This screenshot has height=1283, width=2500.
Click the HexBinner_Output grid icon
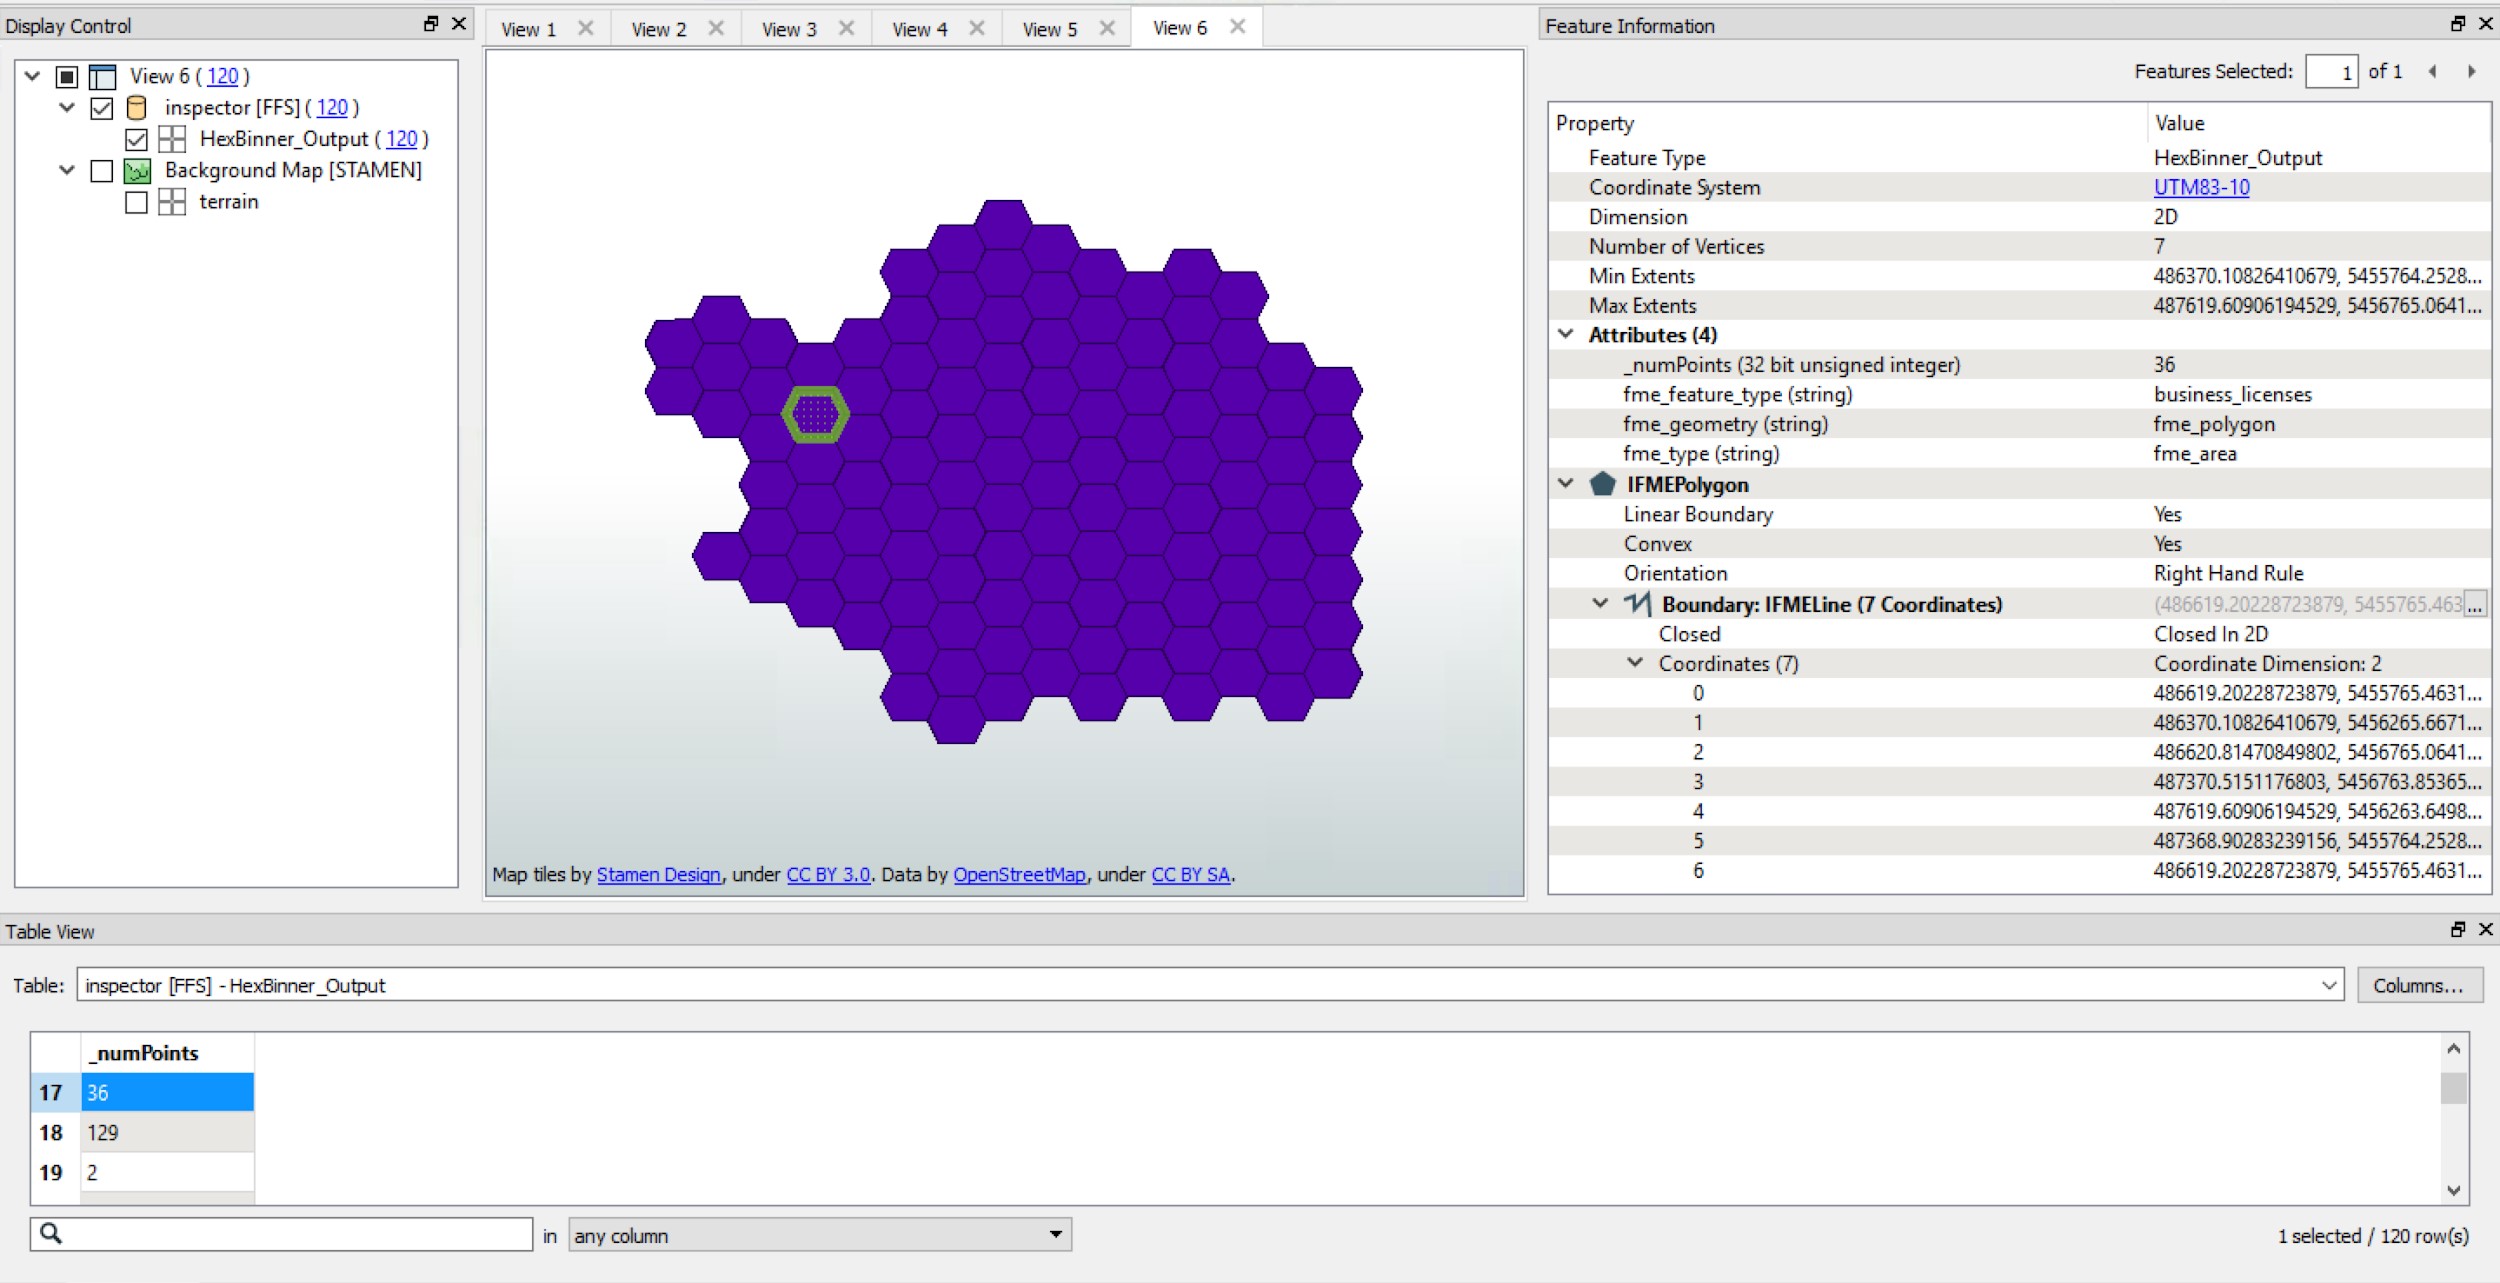pos(172,138)
